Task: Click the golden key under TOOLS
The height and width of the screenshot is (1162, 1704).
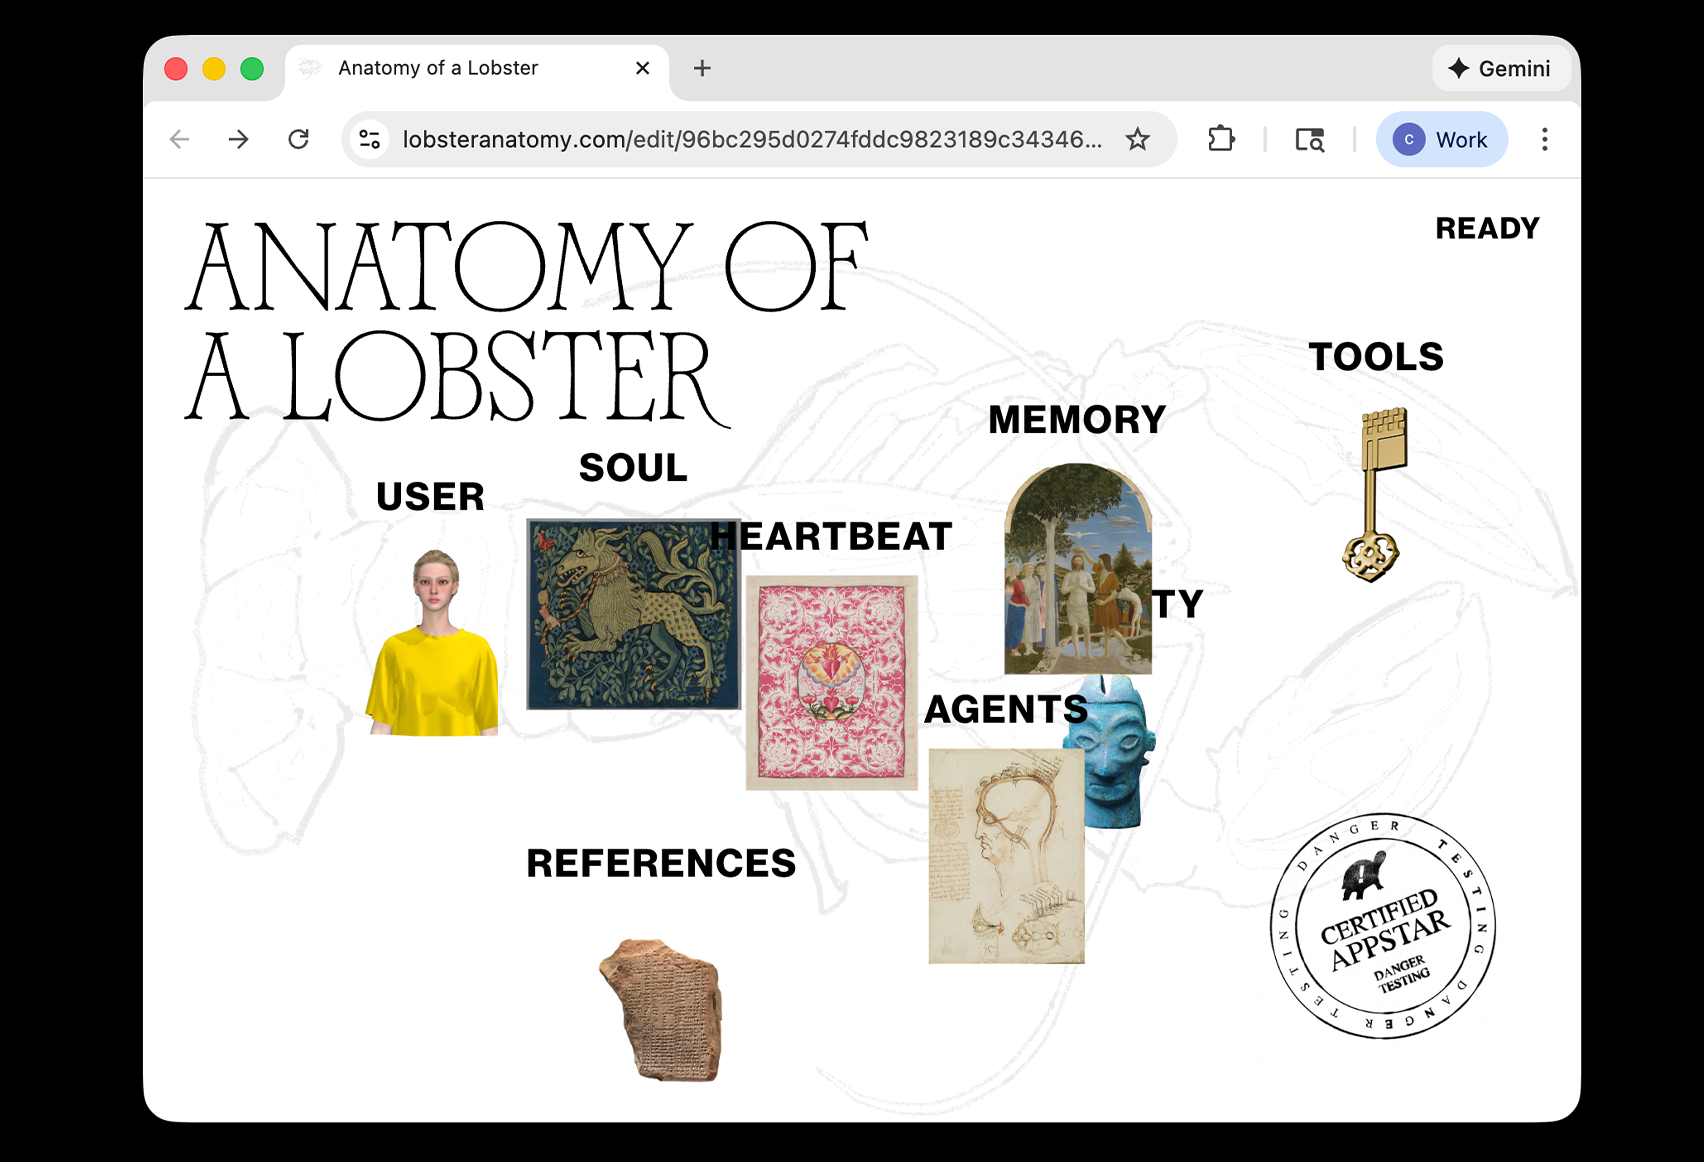Action: click(1375, 495)
